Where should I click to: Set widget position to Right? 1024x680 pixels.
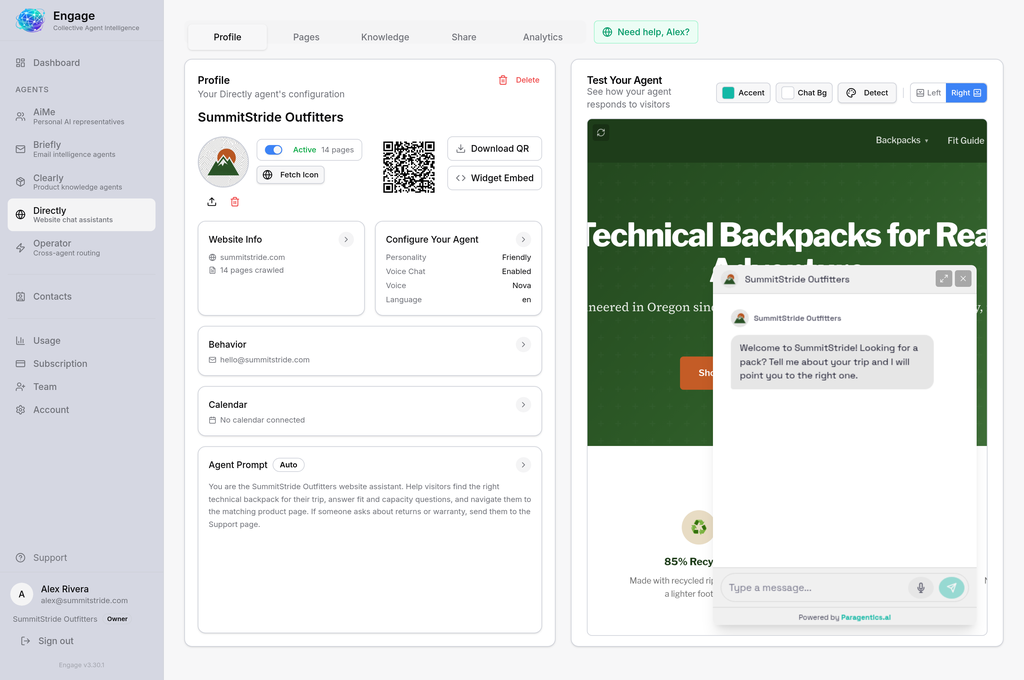[x=966, y=93]
